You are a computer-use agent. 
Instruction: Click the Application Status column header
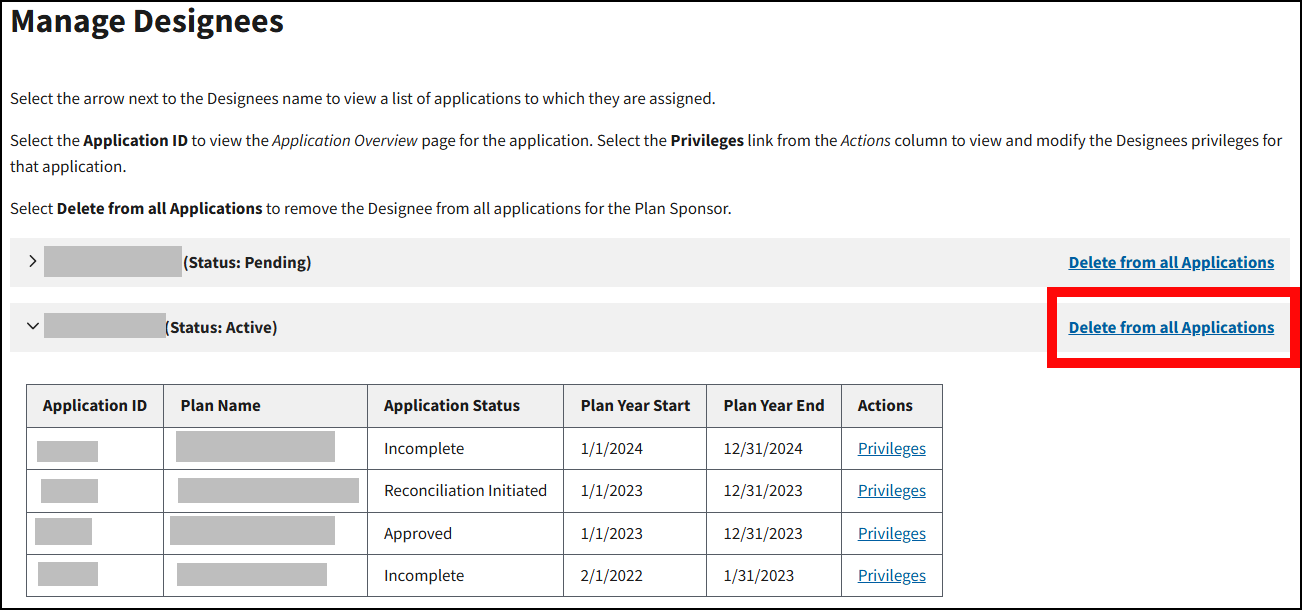(452, 406)
